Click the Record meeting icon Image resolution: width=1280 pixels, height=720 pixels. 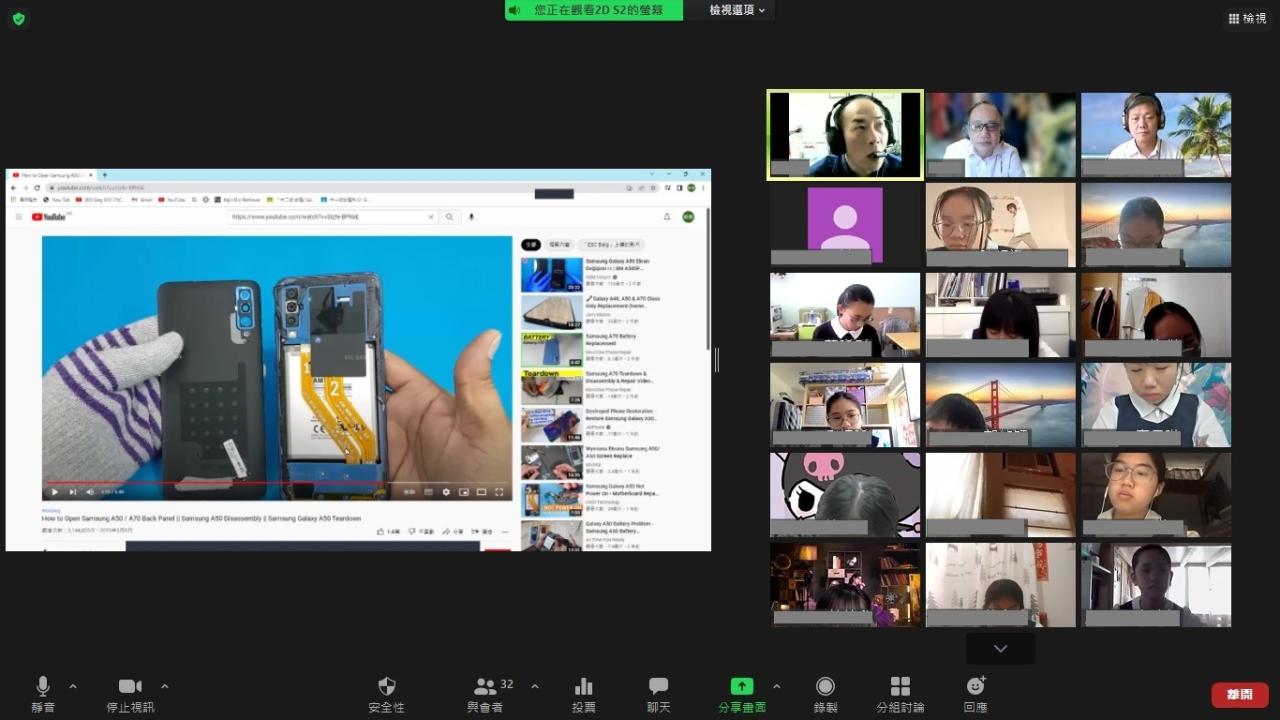[825, 694]
